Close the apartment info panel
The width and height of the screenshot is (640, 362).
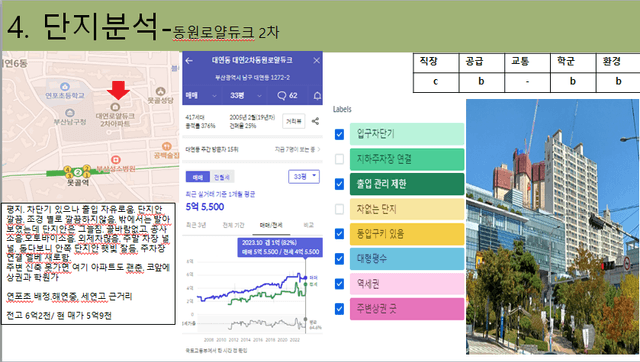click(316, 60)
